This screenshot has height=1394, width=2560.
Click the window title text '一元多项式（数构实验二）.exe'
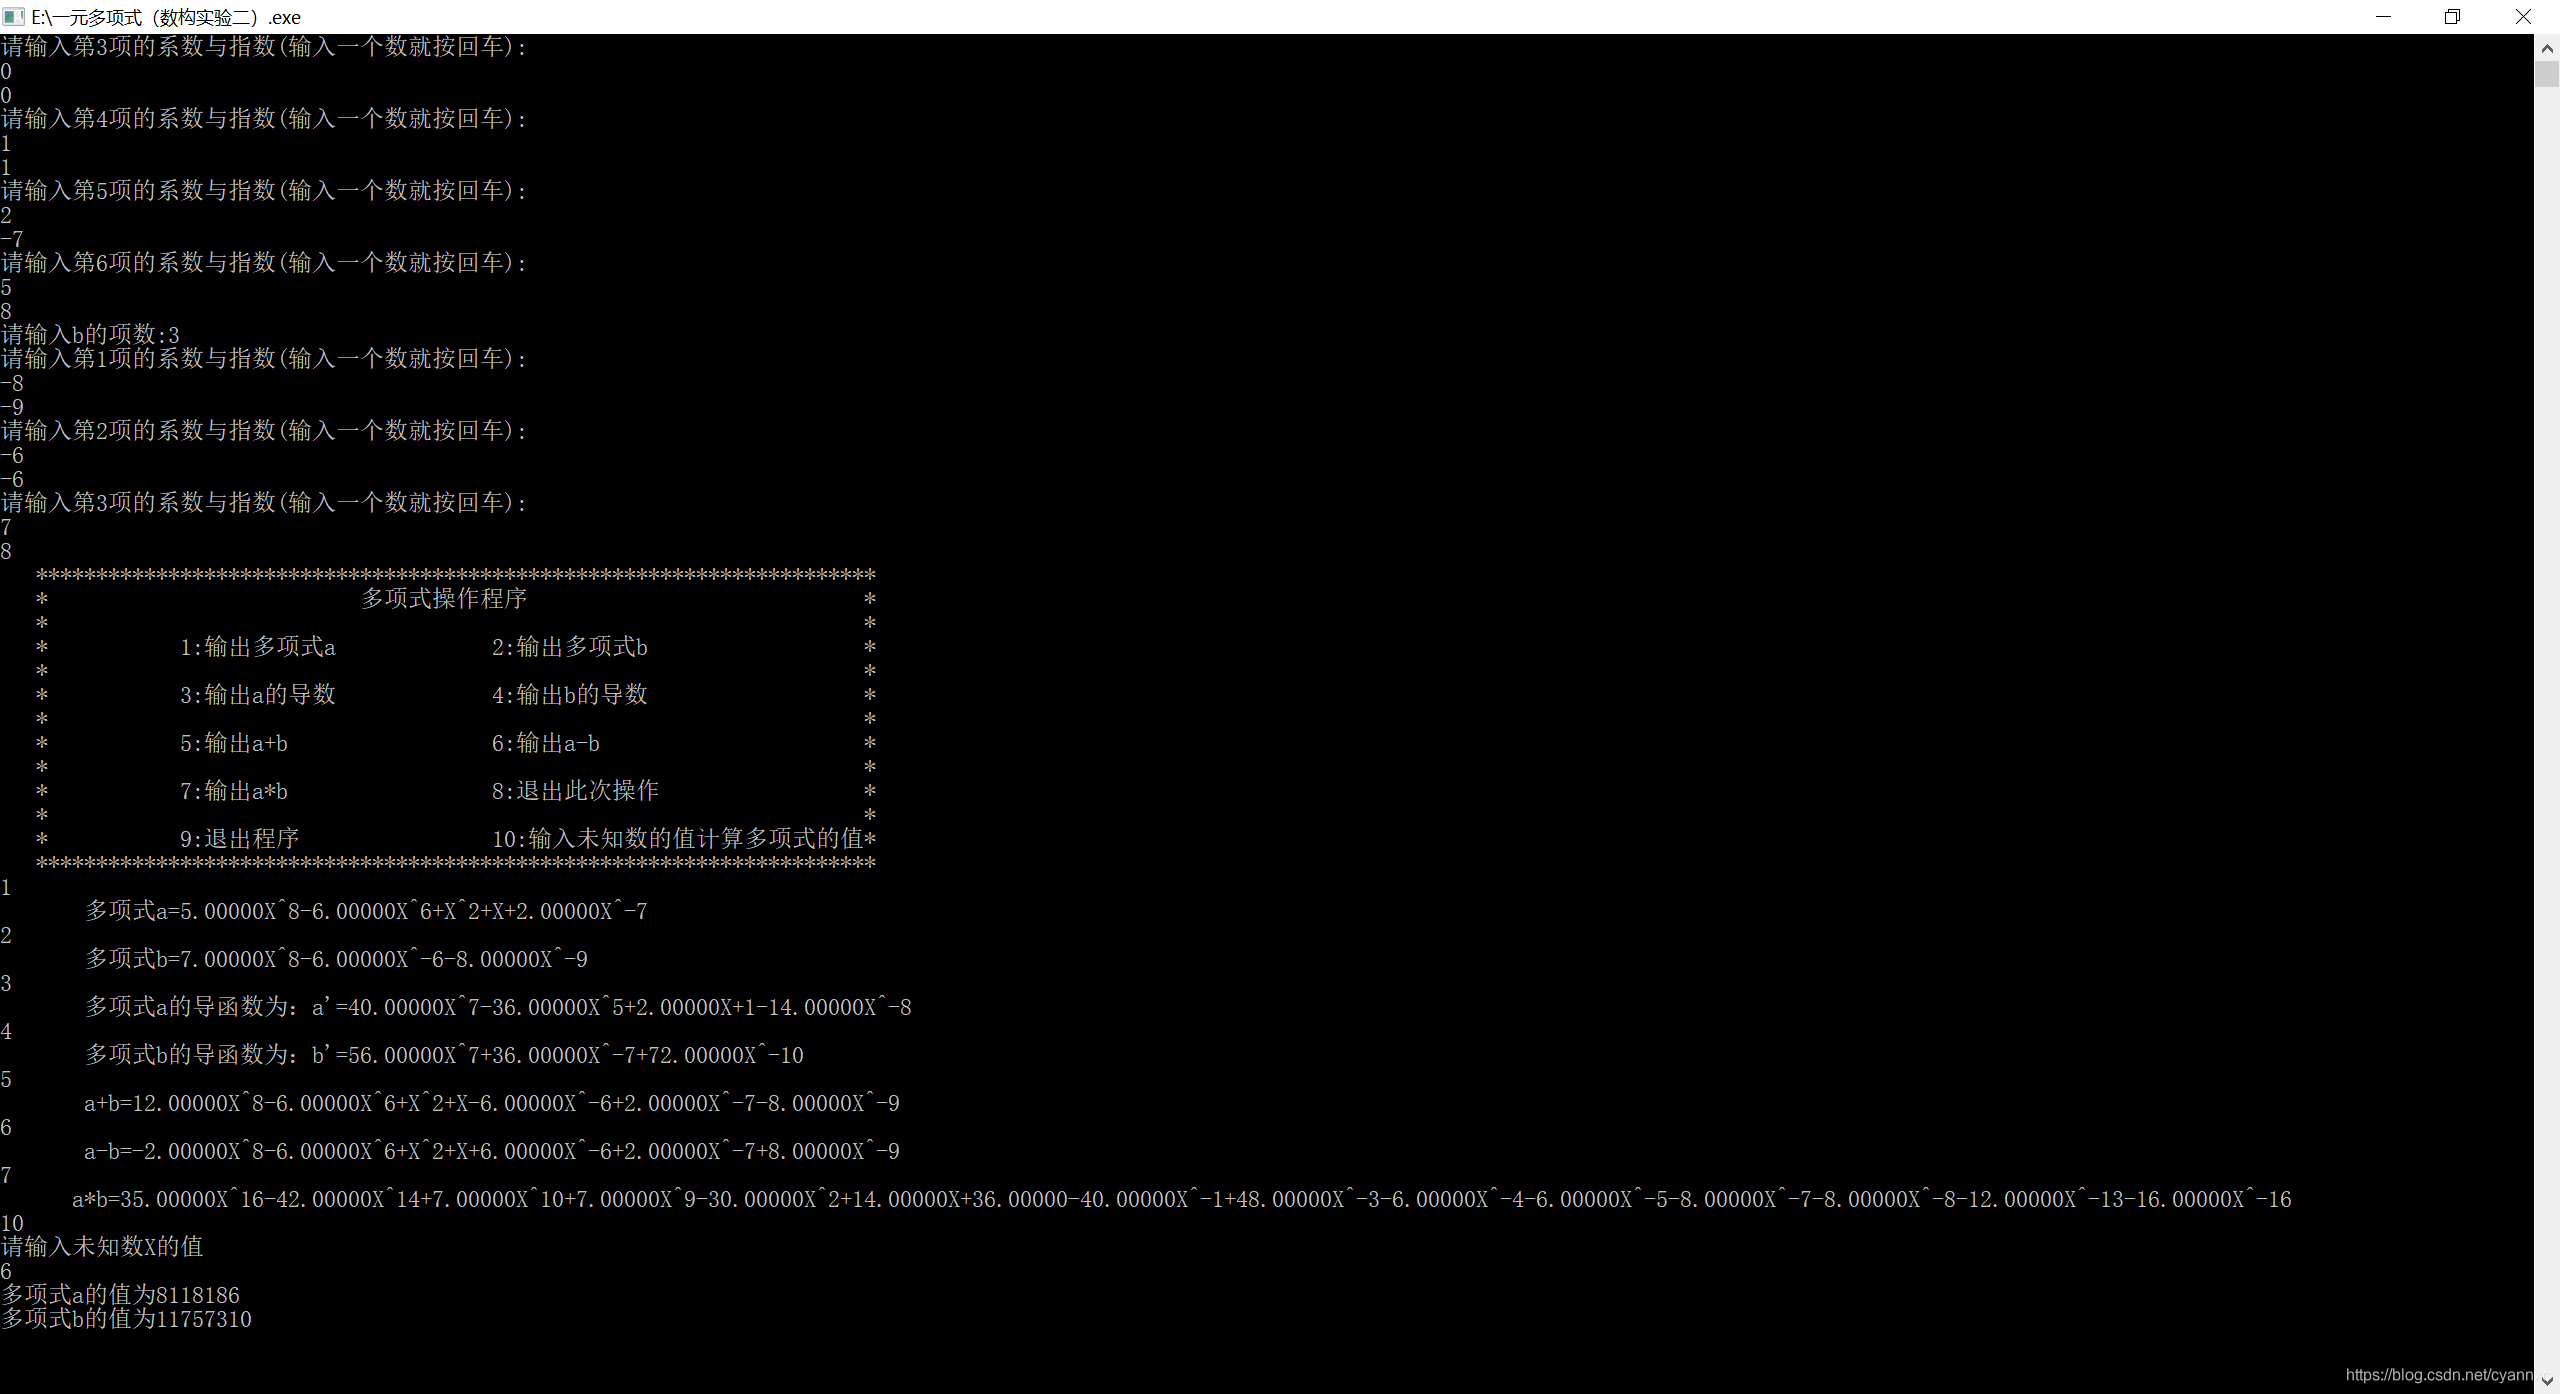(x=166, y=17)
